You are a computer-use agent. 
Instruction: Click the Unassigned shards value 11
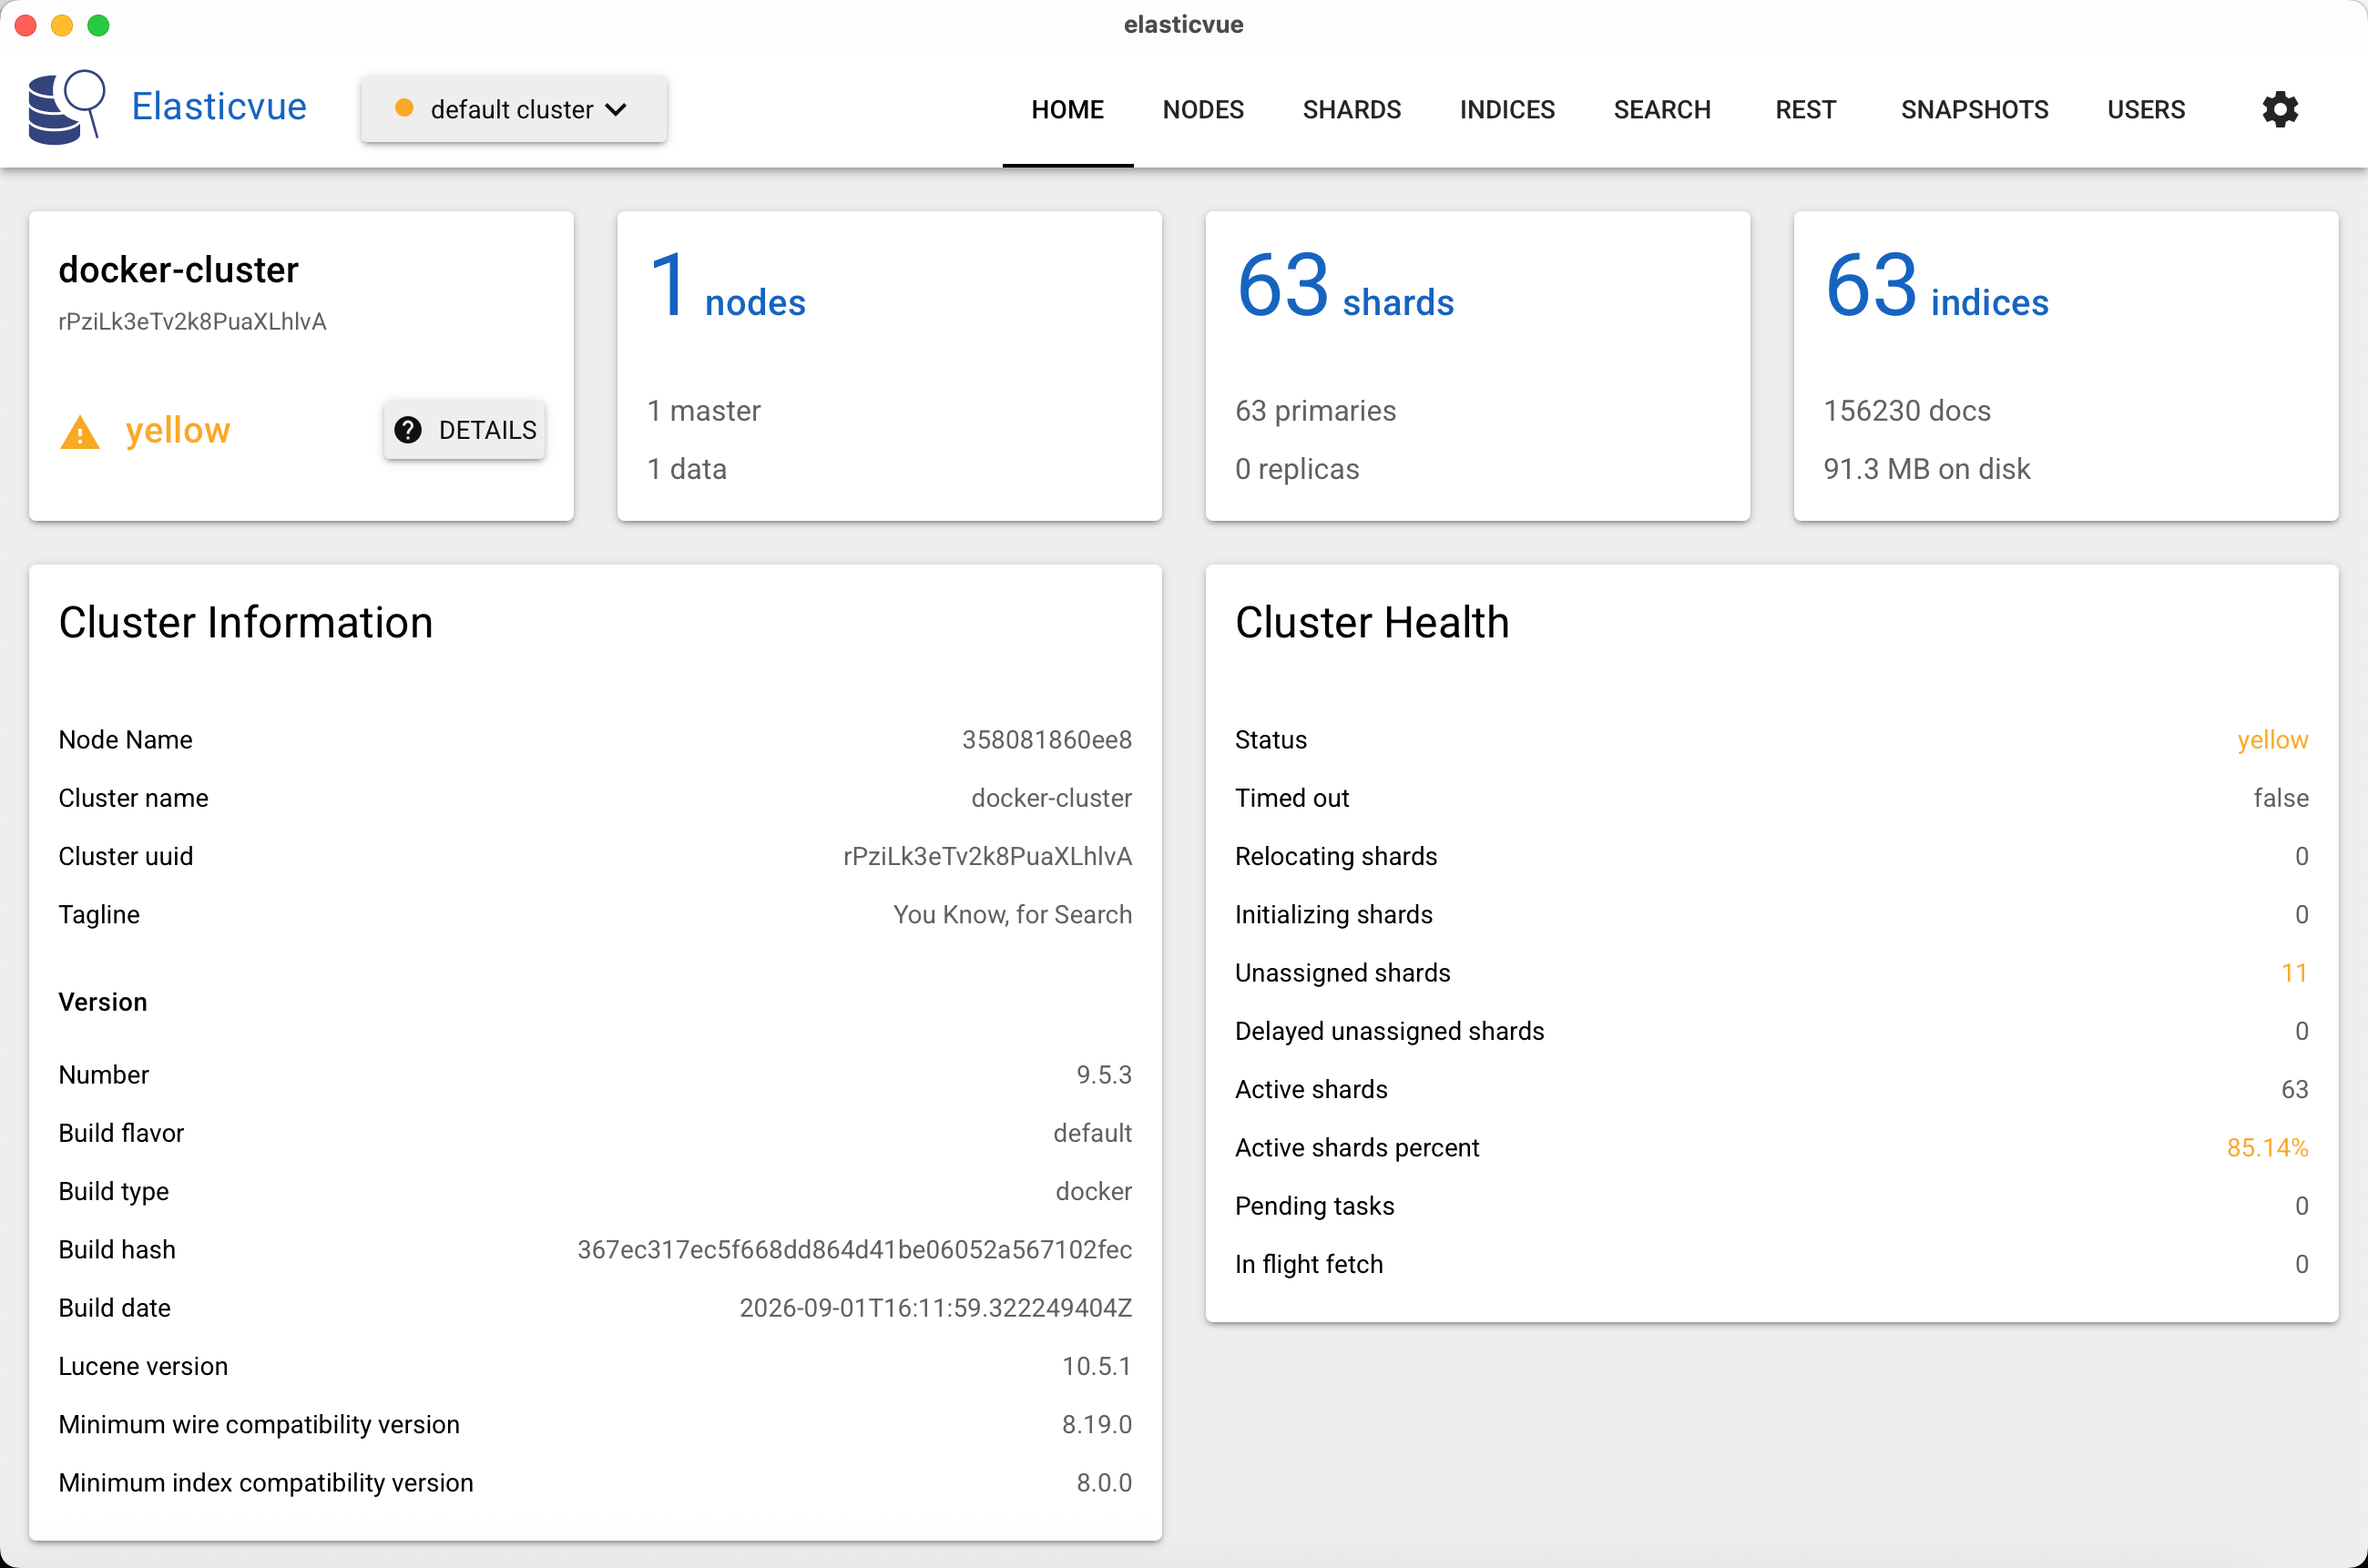(x=2295, y=973)
